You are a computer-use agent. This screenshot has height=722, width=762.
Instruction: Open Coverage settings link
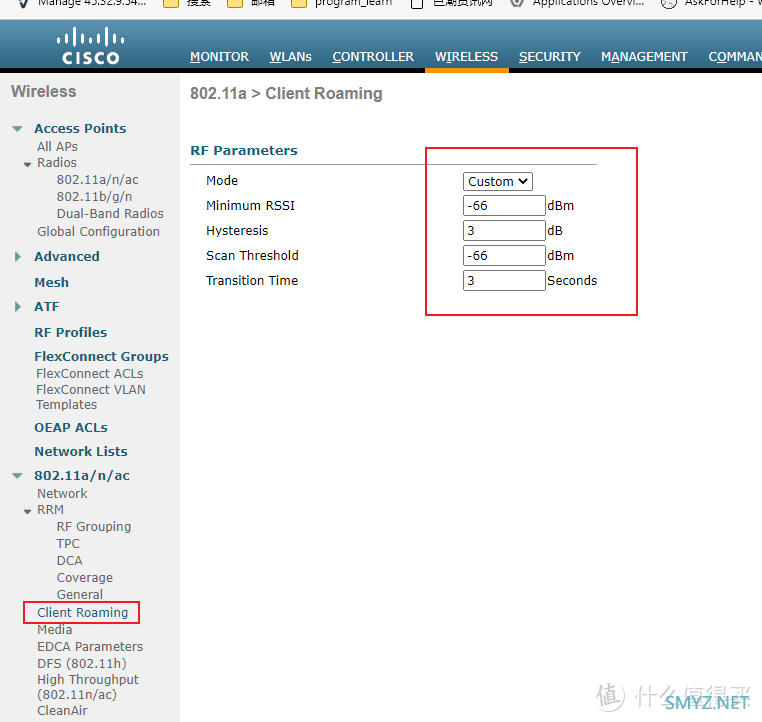(85, 578)
